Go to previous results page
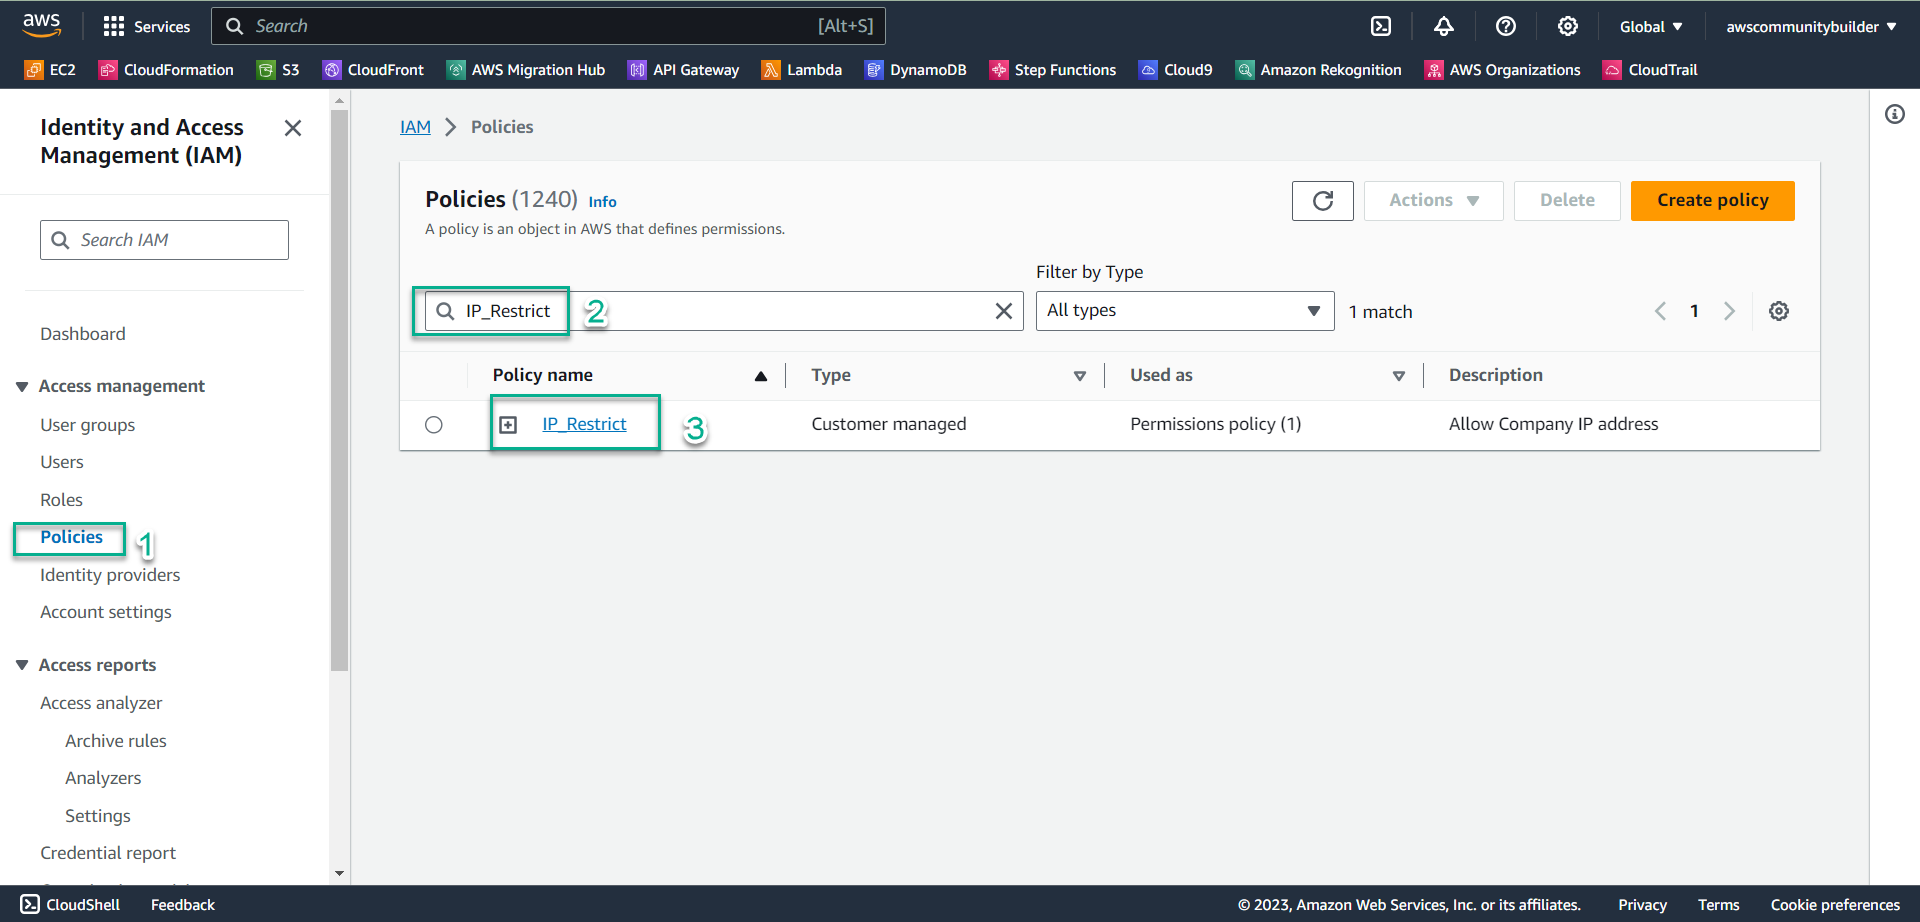 [1660, 311]
